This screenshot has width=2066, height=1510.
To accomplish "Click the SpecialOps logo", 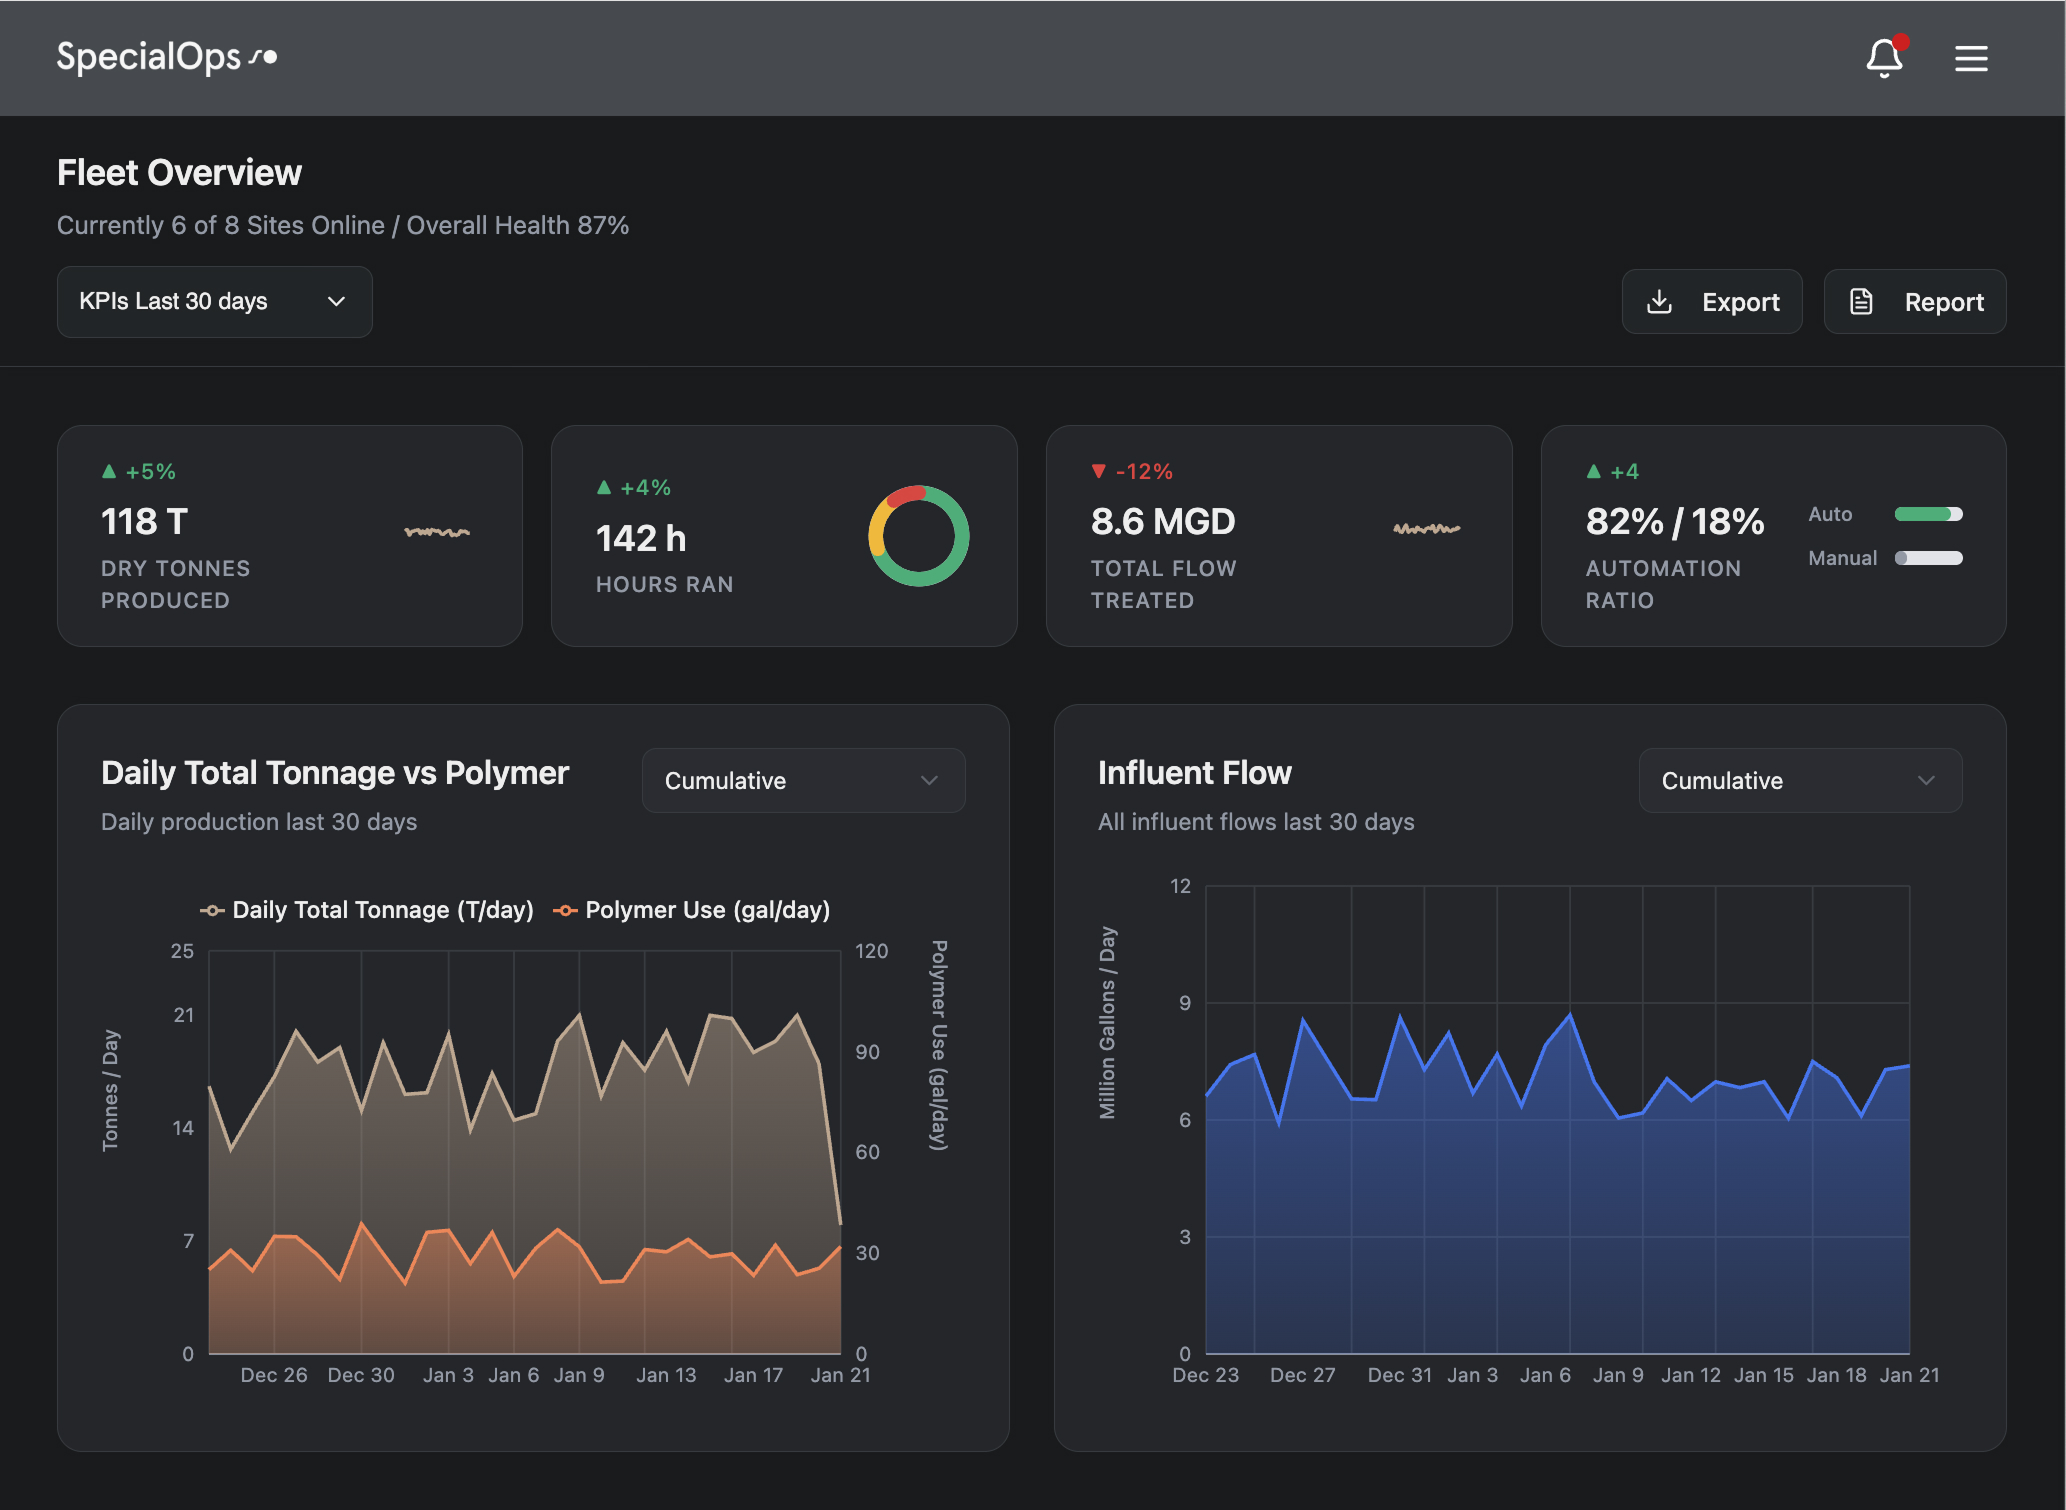I will click(x=166, y=58).
